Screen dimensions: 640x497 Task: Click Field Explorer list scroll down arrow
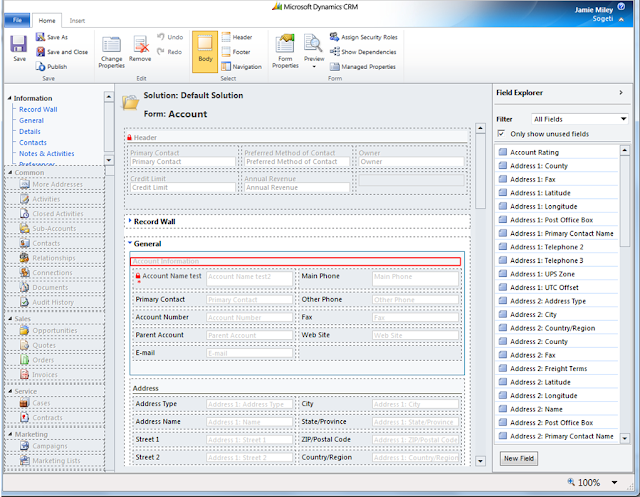pos(624,438)
